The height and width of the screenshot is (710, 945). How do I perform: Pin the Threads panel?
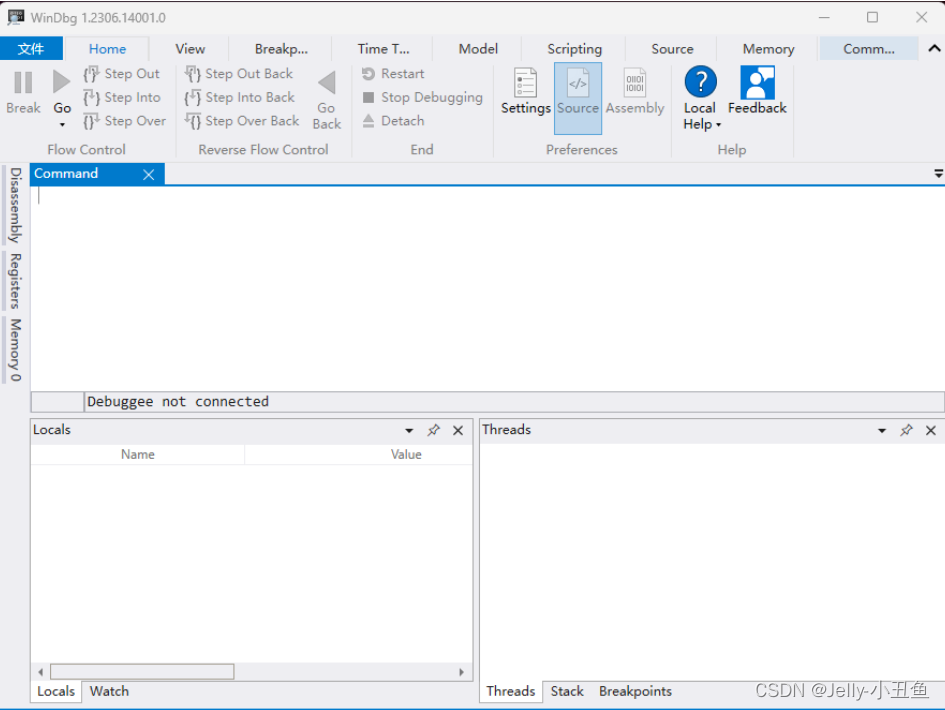(x=906, y=430)
